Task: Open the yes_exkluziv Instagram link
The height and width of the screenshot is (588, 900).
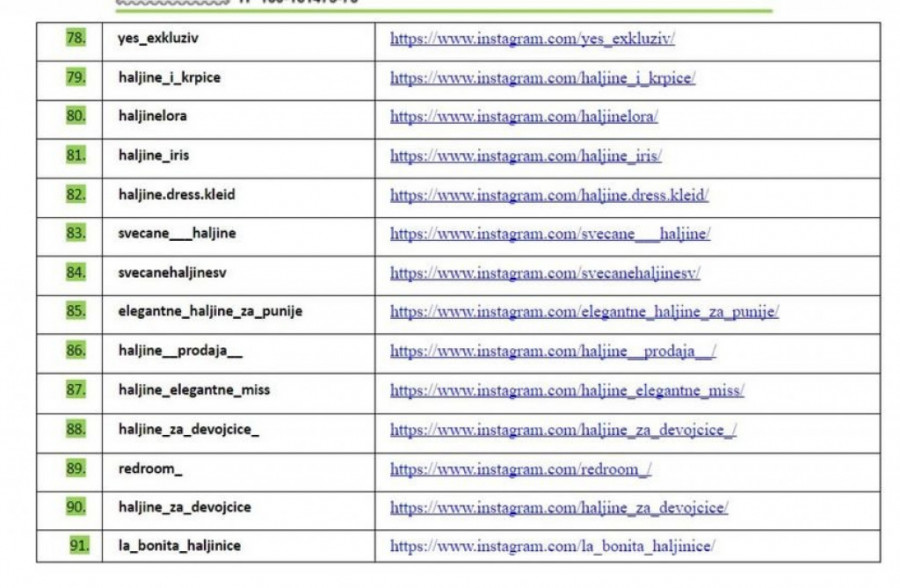Action: 532,39
